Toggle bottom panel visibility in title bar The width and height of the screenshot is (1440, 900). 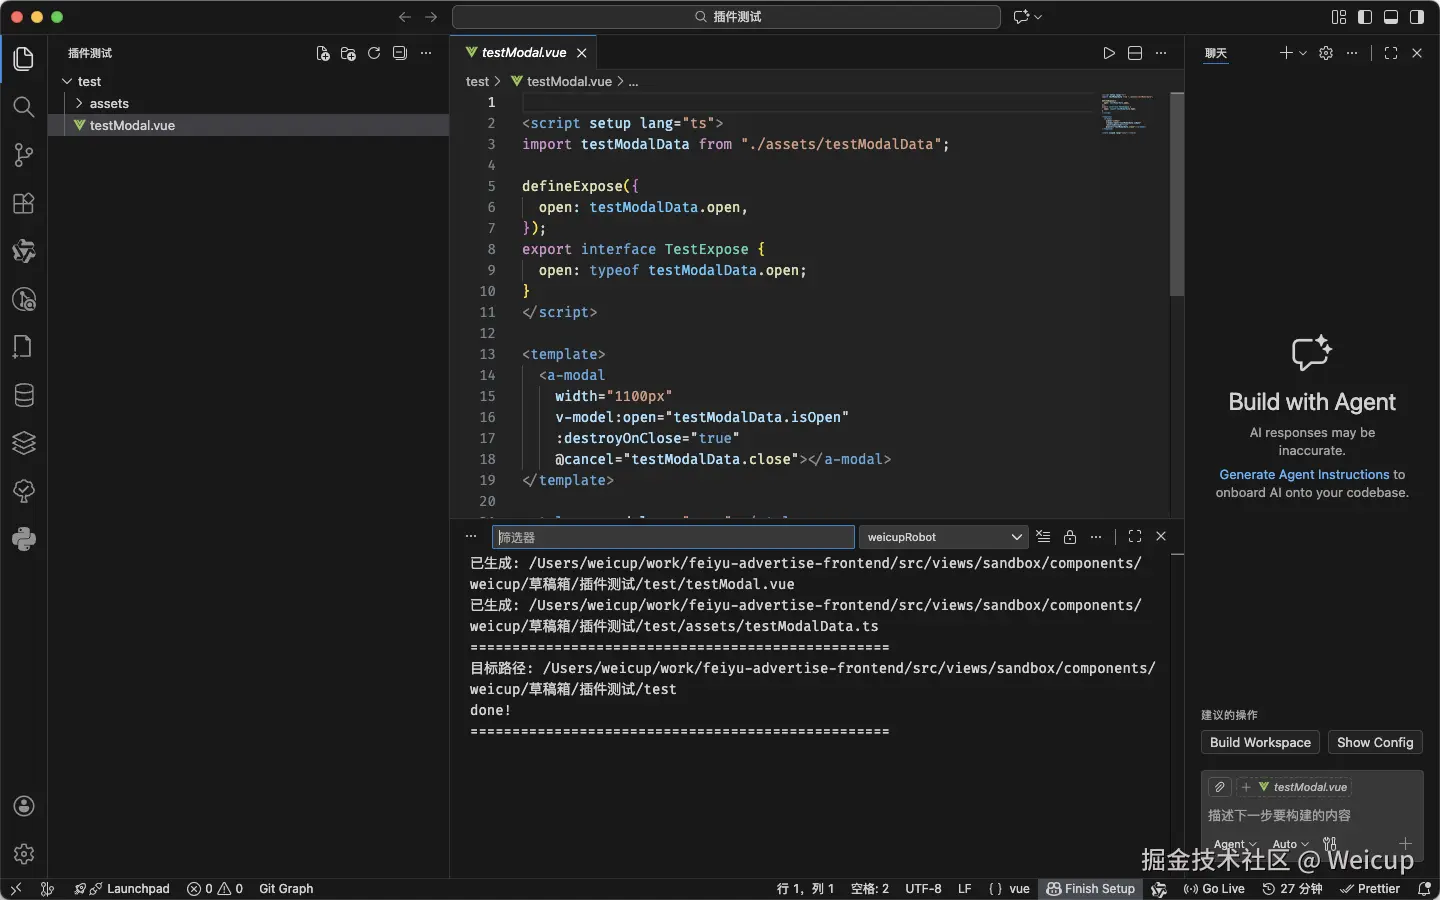click(x=1391, y=17)
